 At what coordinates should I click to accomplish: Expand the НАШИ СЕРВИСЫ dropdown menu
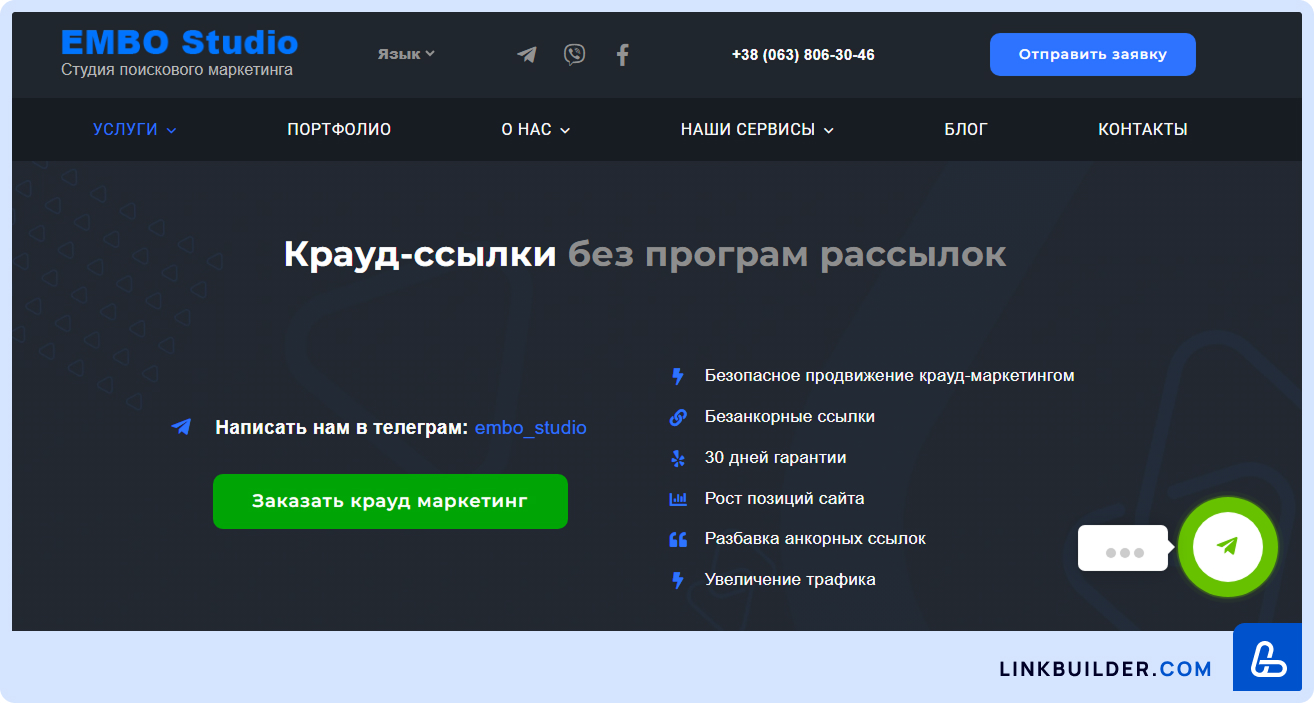[x=757, y=130]
